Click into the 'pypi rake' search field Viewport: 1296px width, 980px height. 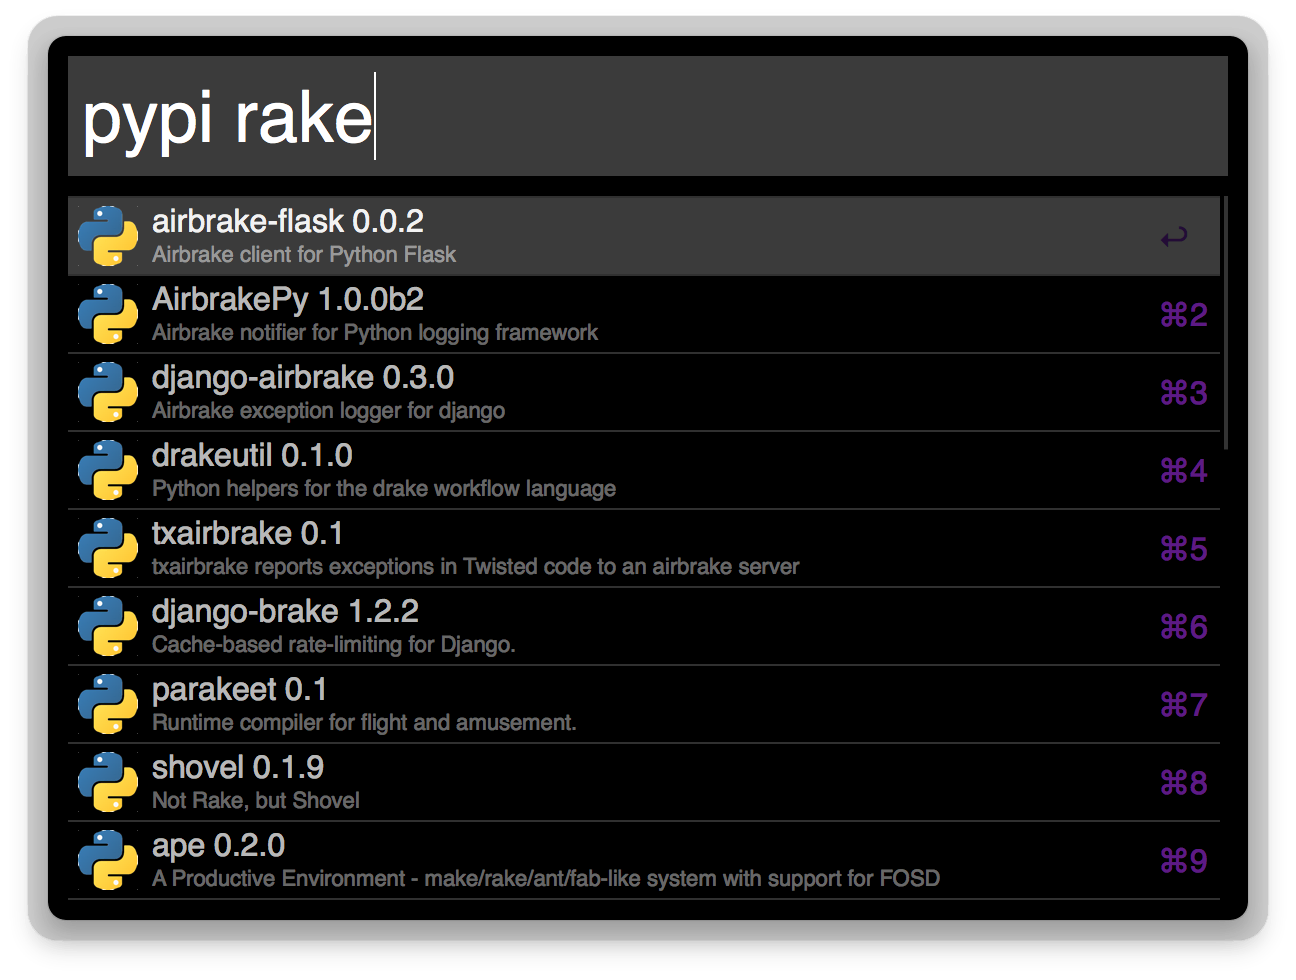(x=648, y=116)
